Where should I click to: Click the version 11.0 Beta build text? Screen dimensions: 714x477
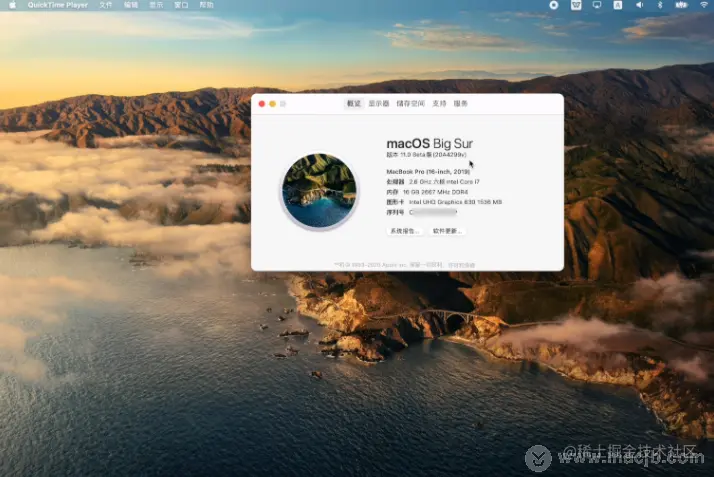(x=427, y=155)
